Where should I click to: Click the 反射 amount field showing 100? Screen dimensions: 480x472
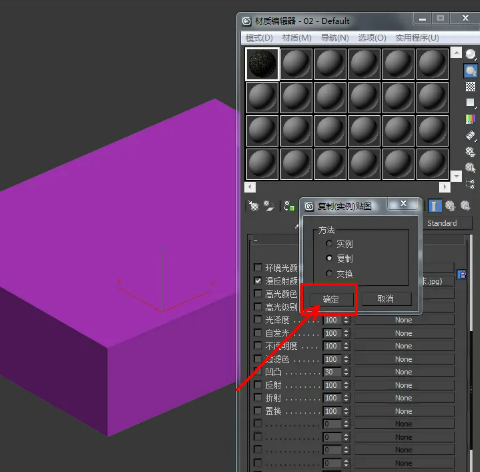tap(332, 385)
